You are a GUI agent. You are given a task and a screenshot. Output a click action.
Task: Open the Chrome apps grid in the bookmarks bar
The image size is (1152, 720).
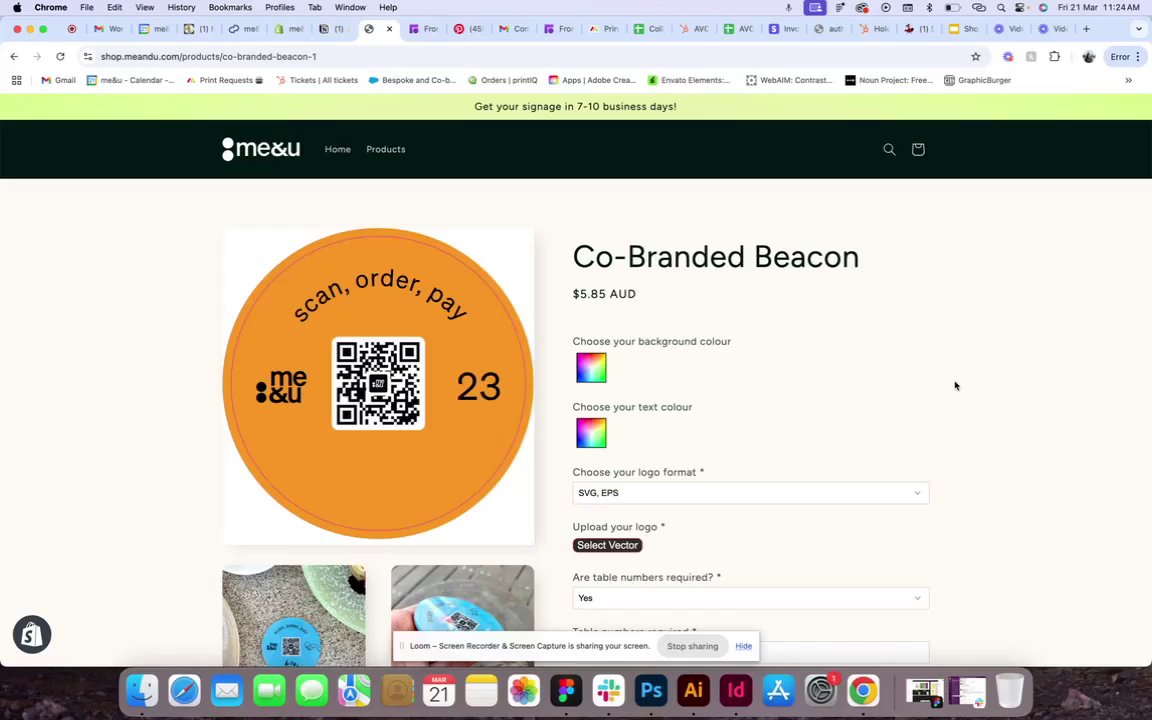16,80
